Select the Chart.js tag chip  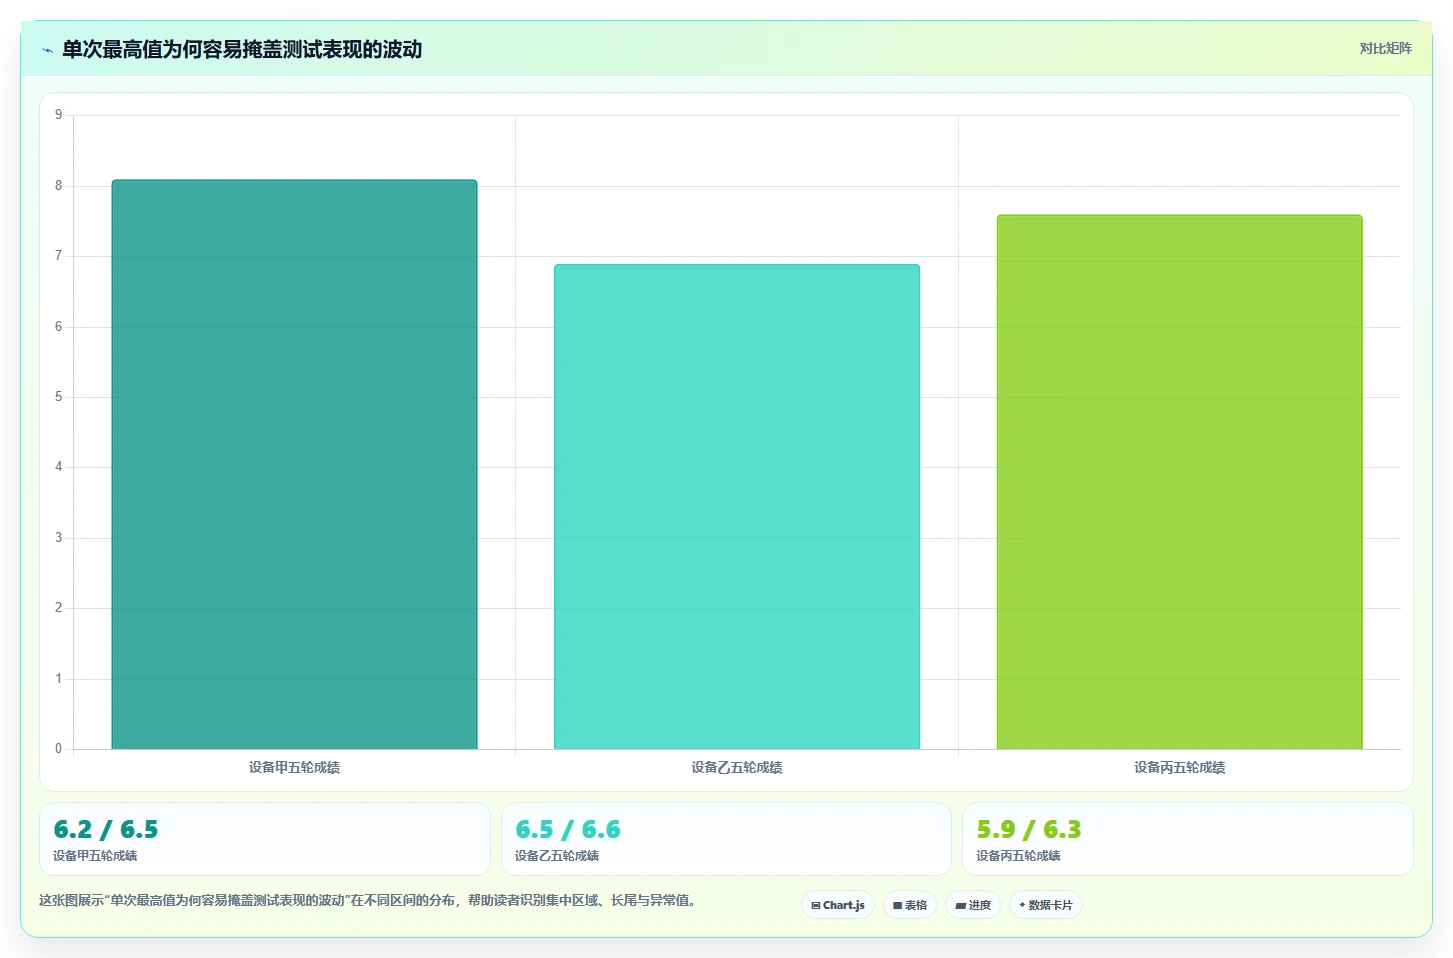838,905
